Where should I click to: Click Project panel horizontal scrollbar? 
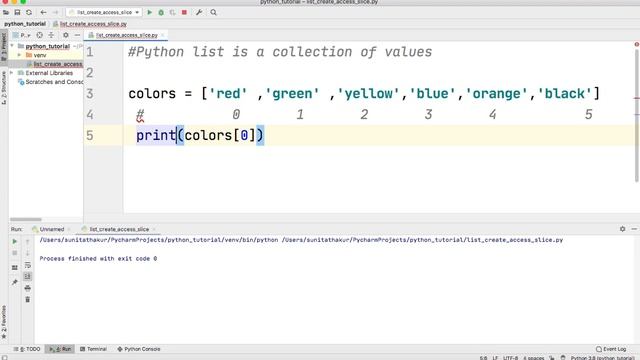[x=26, y=220]
